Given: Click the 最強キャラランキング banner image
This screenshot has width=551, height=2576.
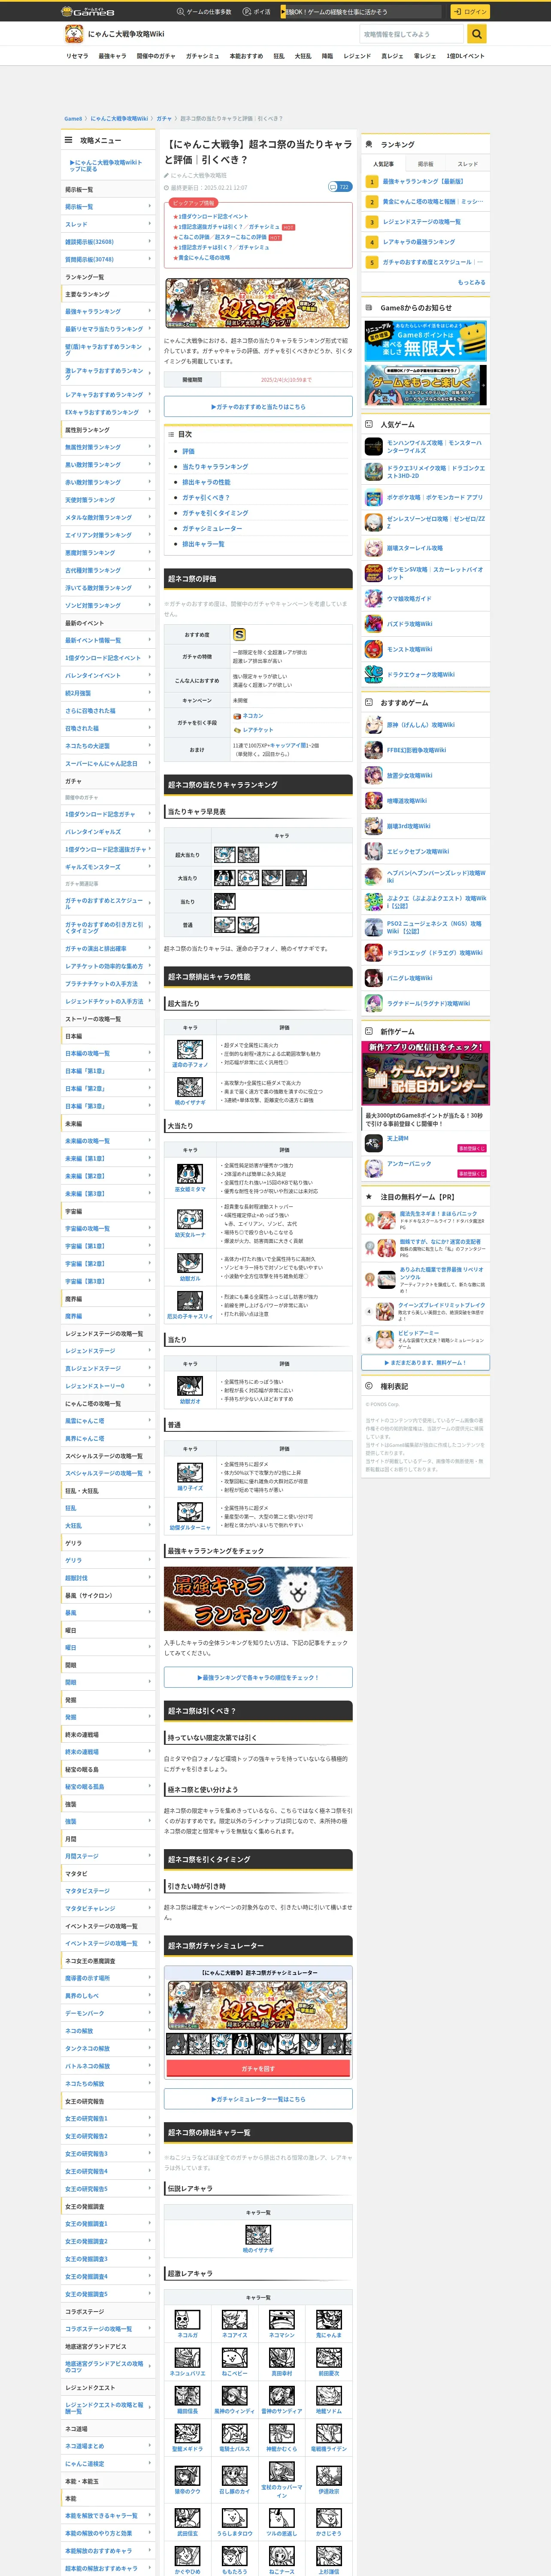Looking at the screenshot, I should click(258, 1599).
